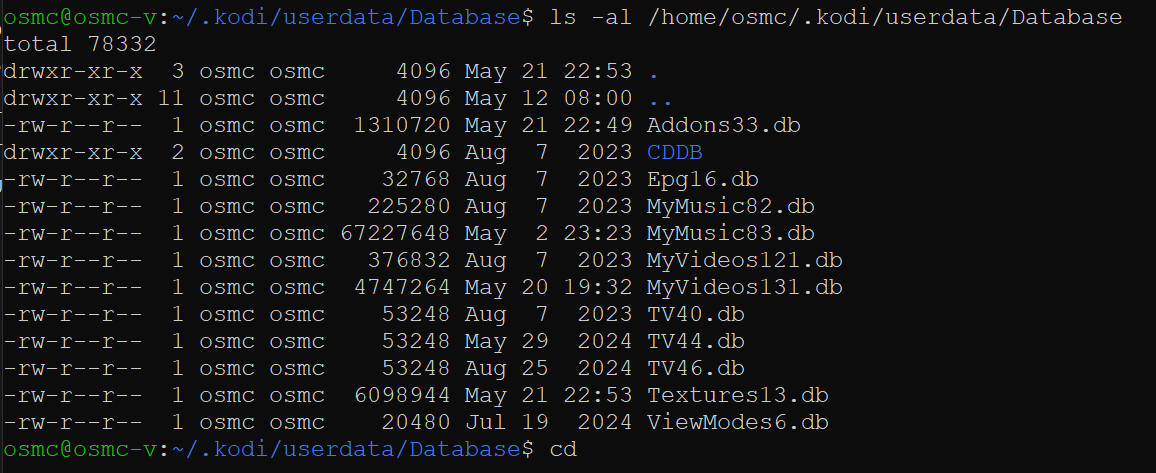The width and height of the screenshot is (1156, 473).
Task: Click the ViewModes6.db filename
Action: pos(737,422)
